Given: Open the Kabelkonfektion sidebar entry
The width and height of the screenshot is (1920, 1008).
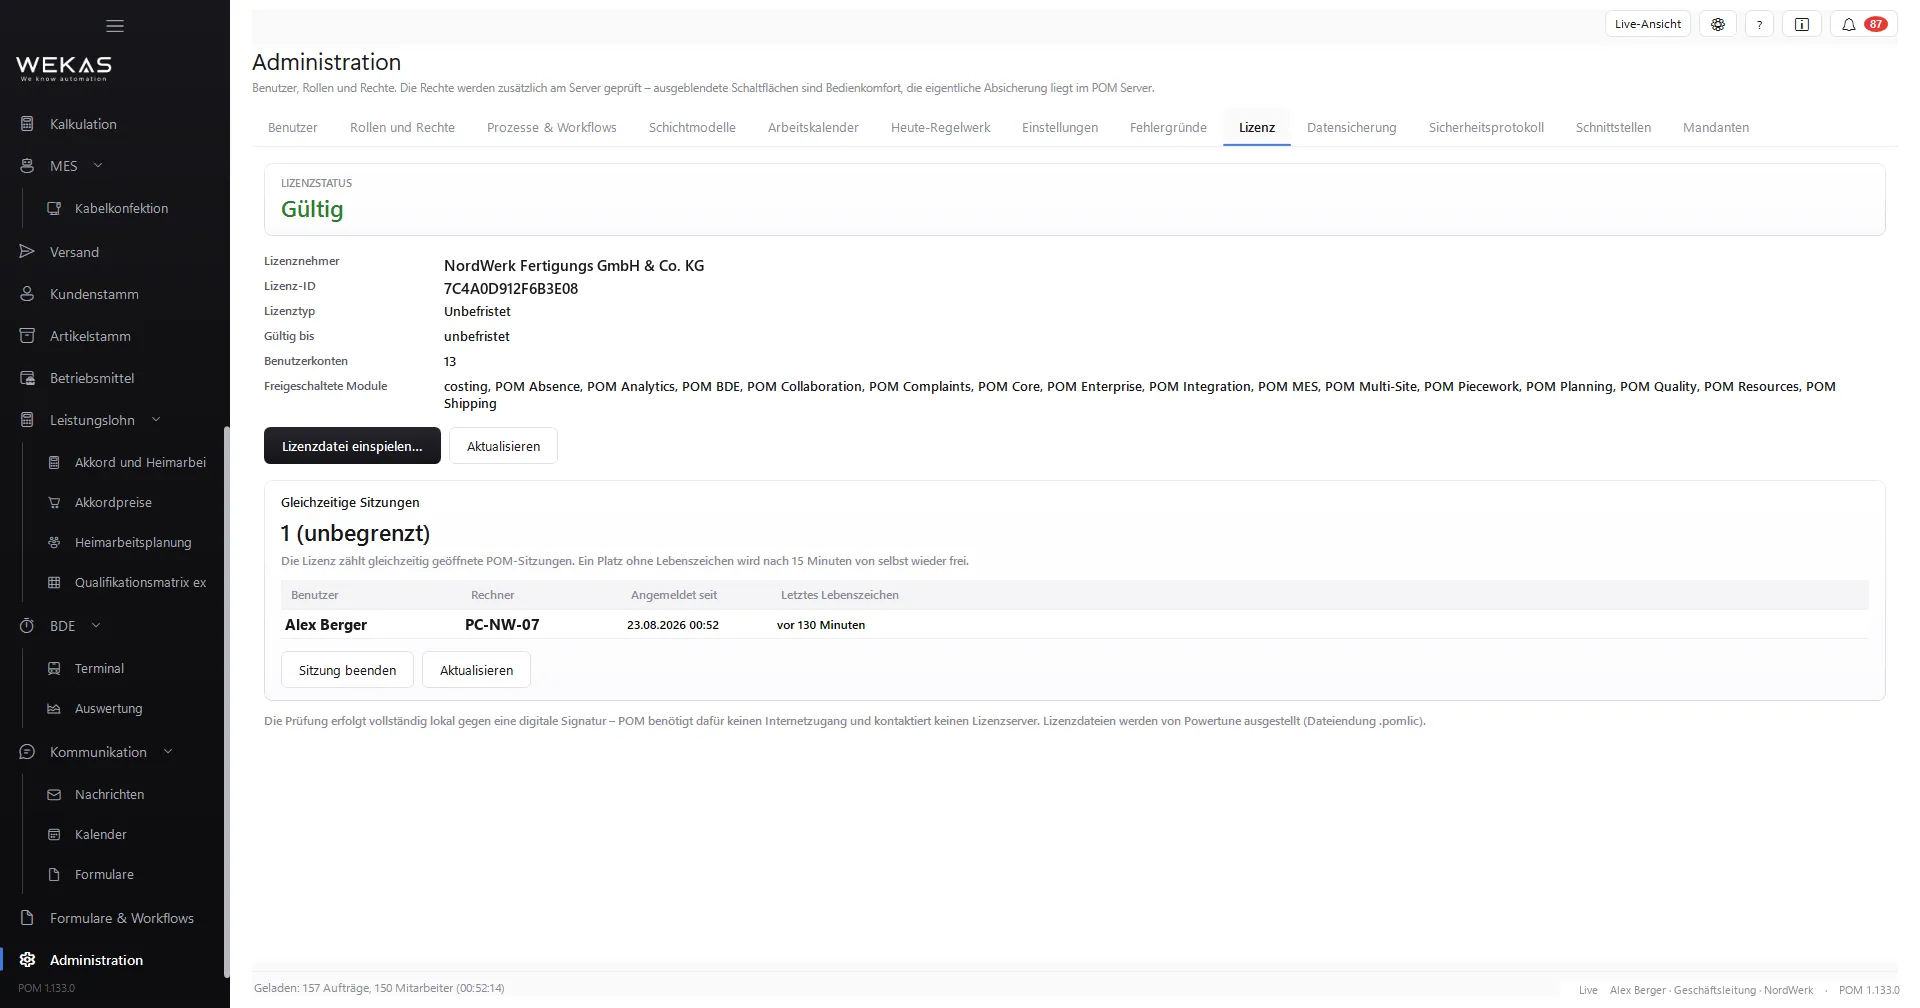Looking at the screenshot, I should coord(121,208).
